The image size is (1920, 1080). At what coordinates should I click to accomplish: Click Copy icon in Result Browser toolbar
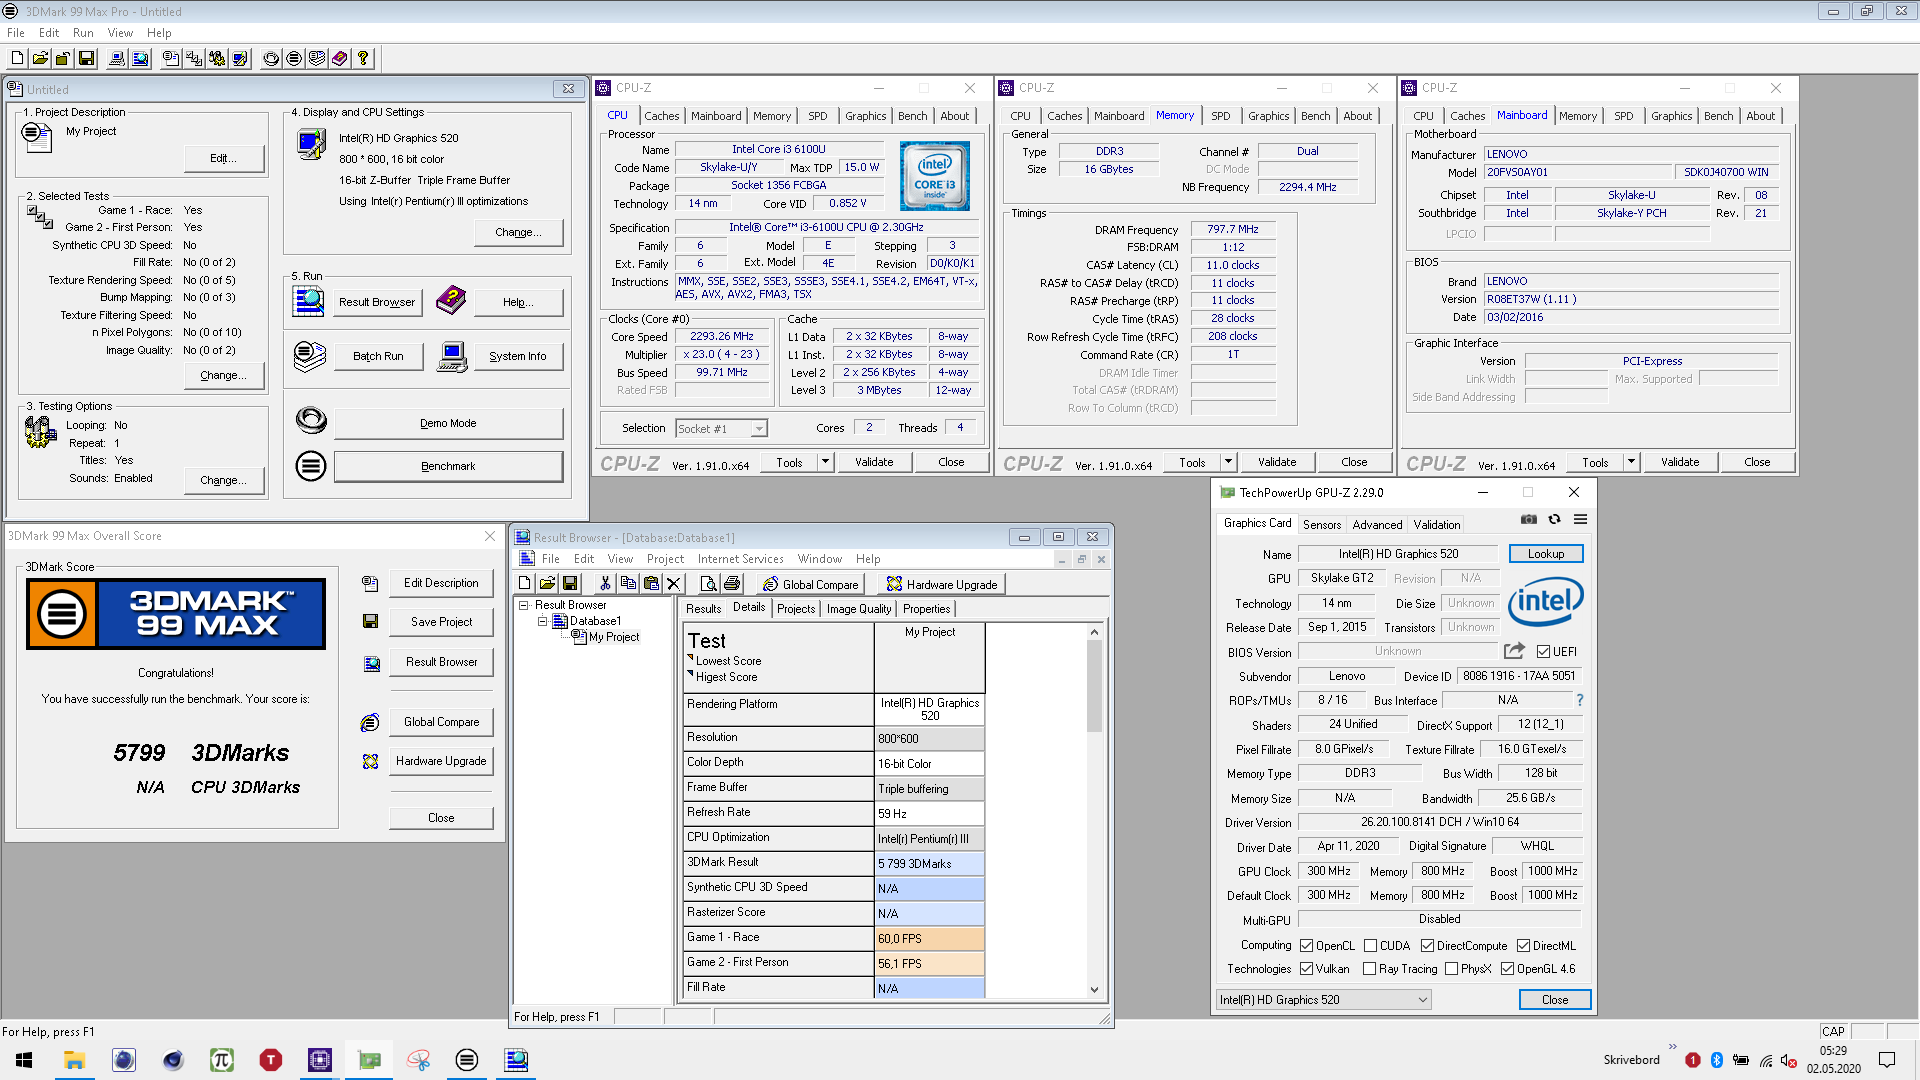click(628, 584)
